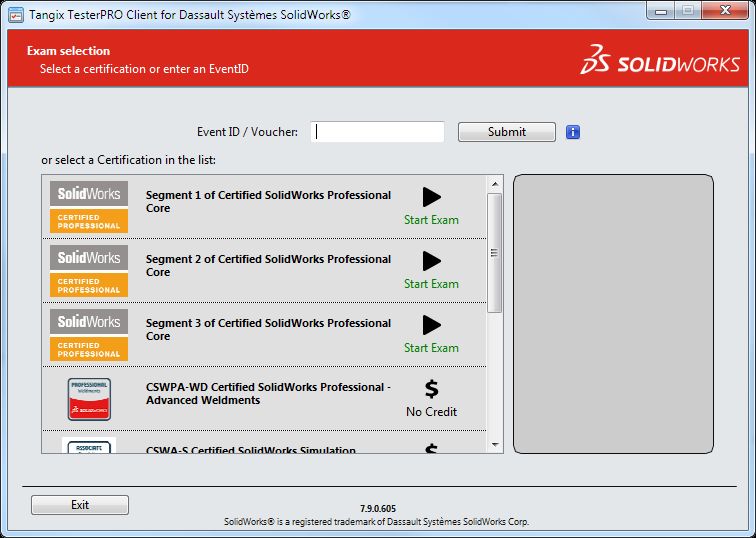Viewport: 756px width, 538px height.
Task: Open the blue info icon next to Submit
Action: click(573, 132)
